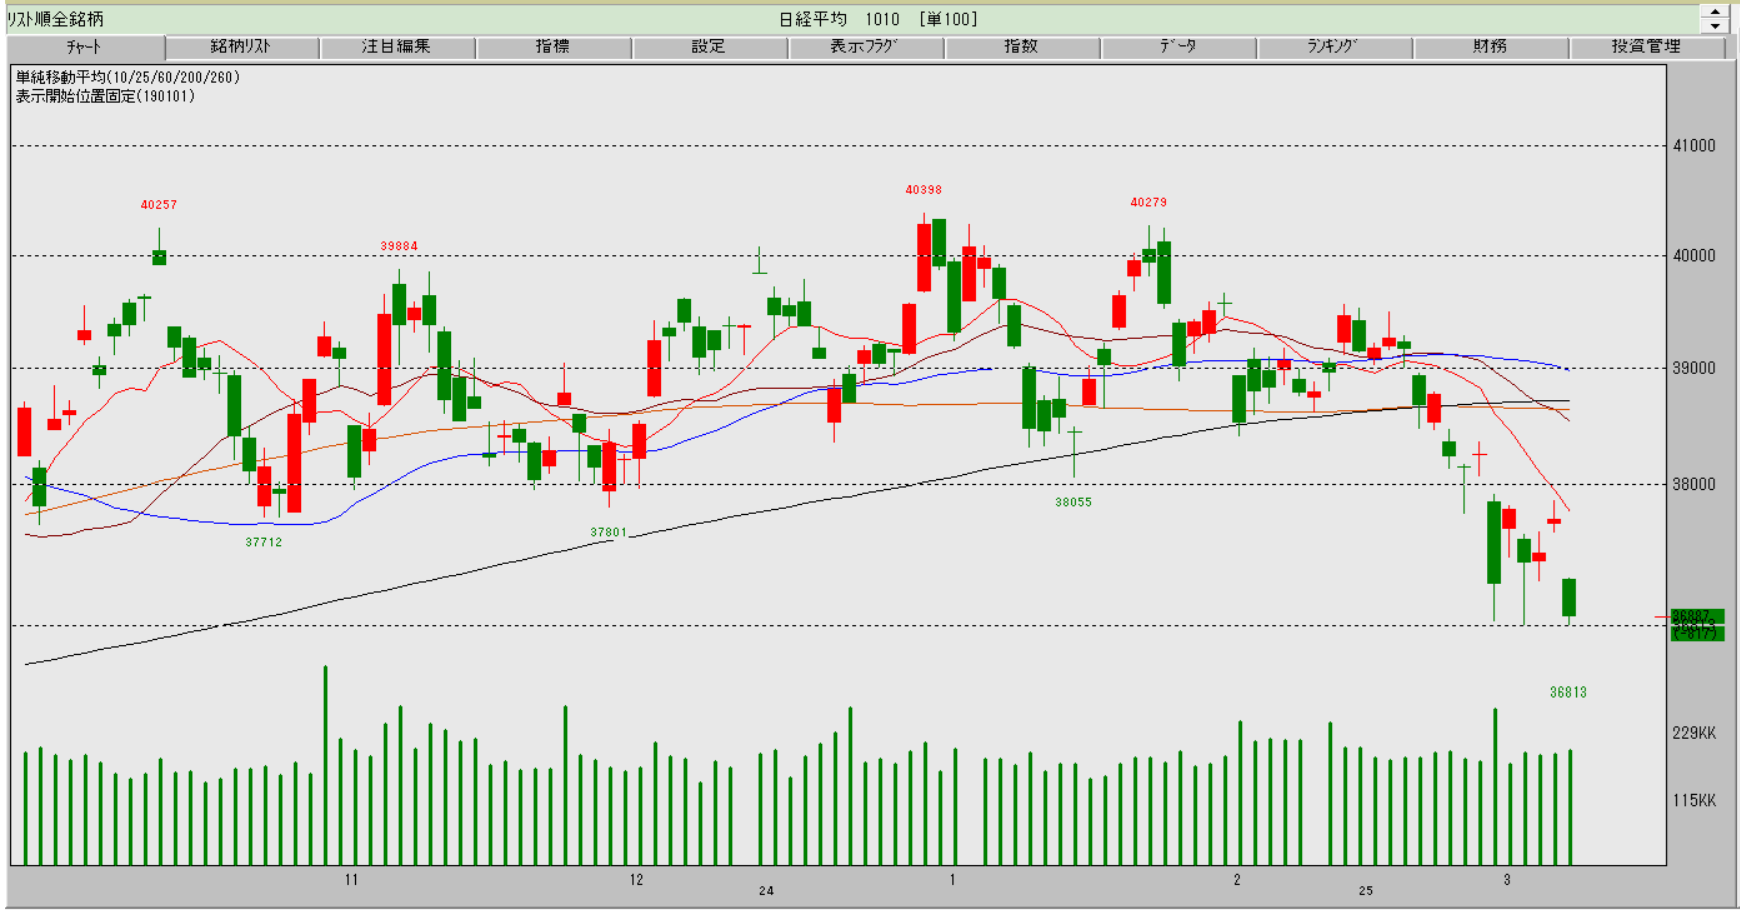Viewport: 1740px width, 910px height.
Task: Click the 表示開始位置固定(190101) text
Action: [x=105, y=96]
